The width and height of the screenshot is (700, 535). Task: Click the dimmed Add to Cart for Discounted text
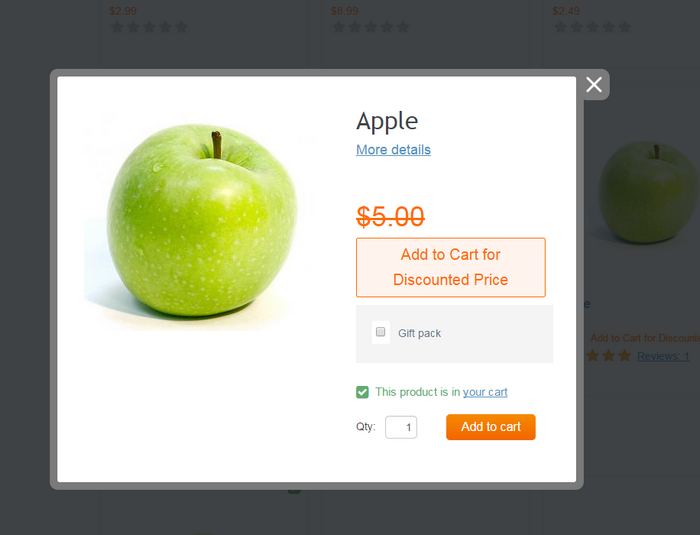(x=645, y=338)
